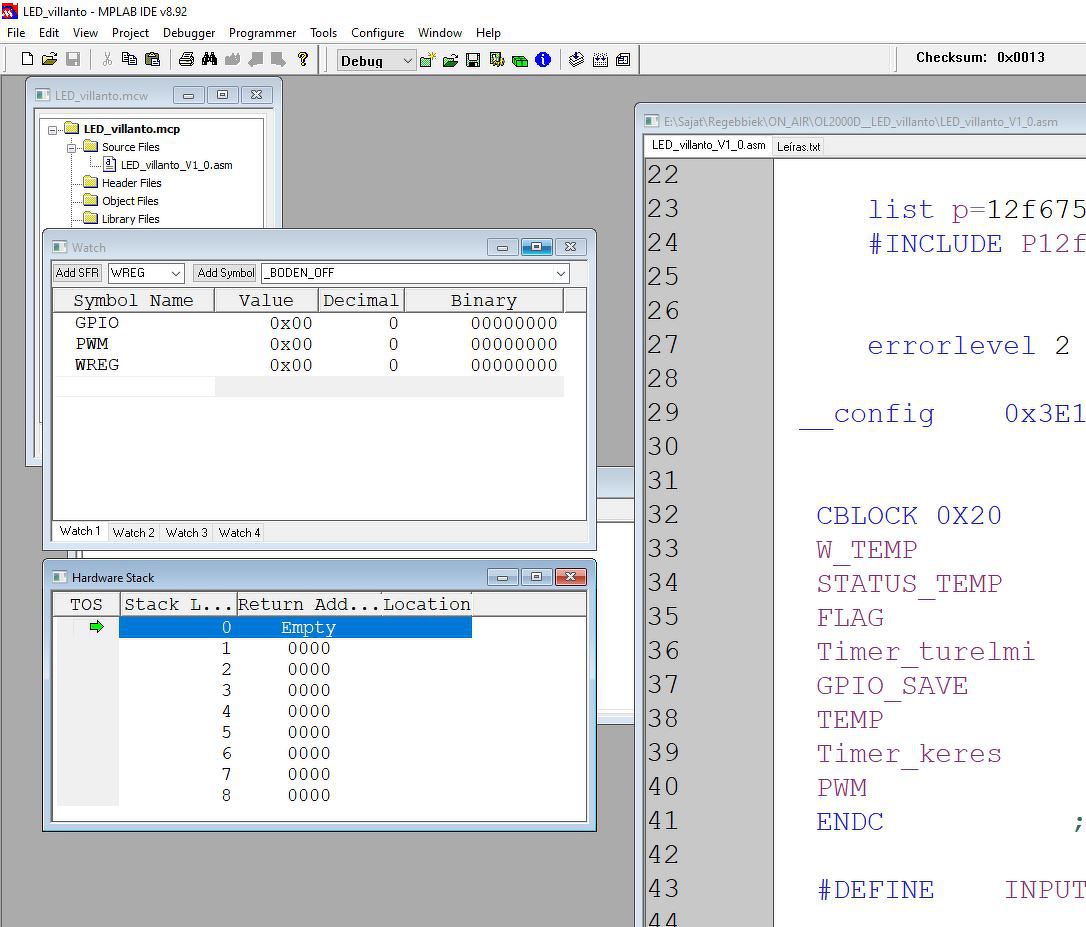Collapse the Source Files tree folder
This screenshot has width=1086, height=927.
click(72, 147)
